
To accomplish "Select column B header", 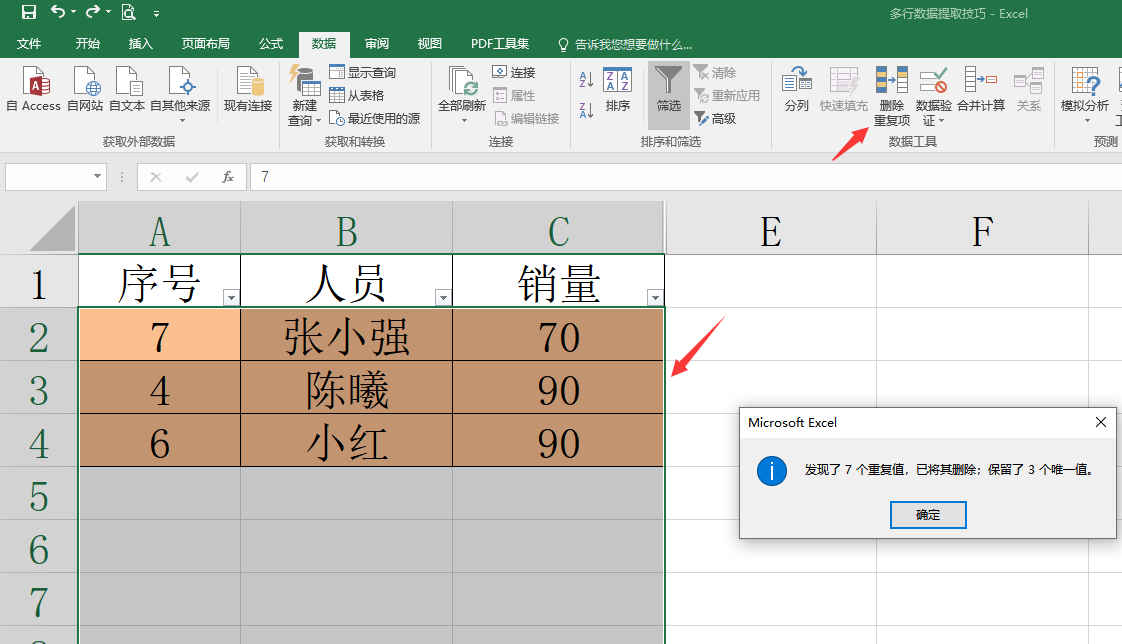I will pyautogui.click(x=346, y=228).
